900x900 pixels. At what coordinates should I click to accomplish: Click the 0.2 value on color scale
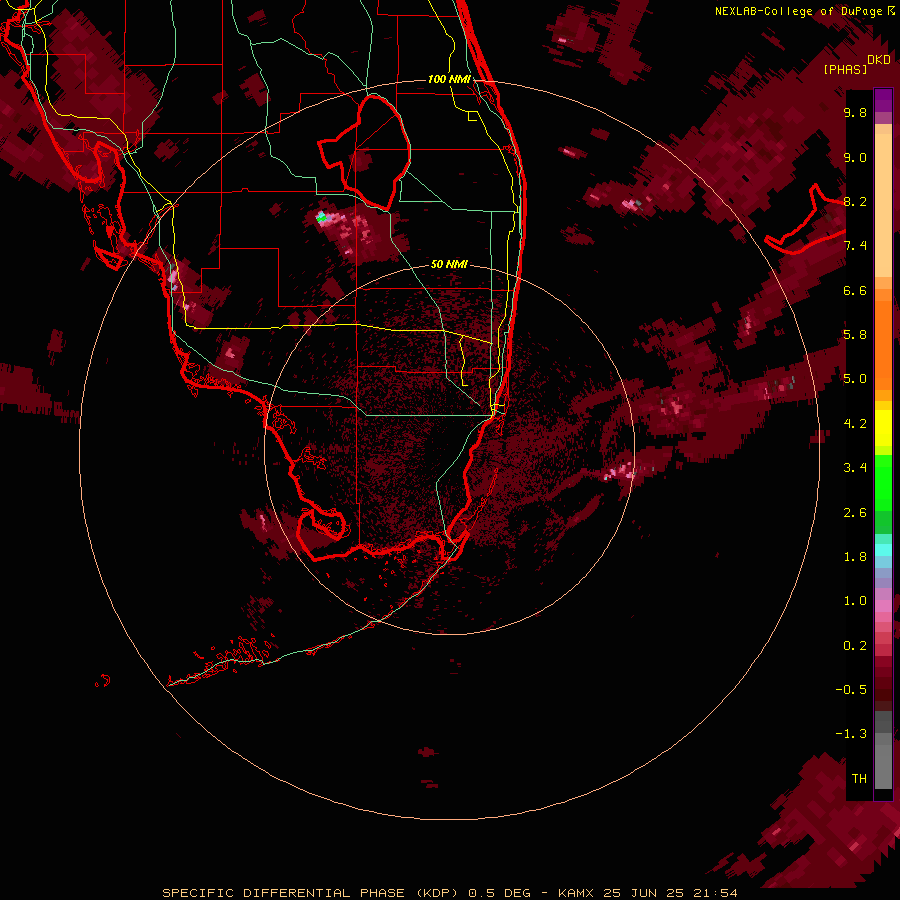(855, 646)
